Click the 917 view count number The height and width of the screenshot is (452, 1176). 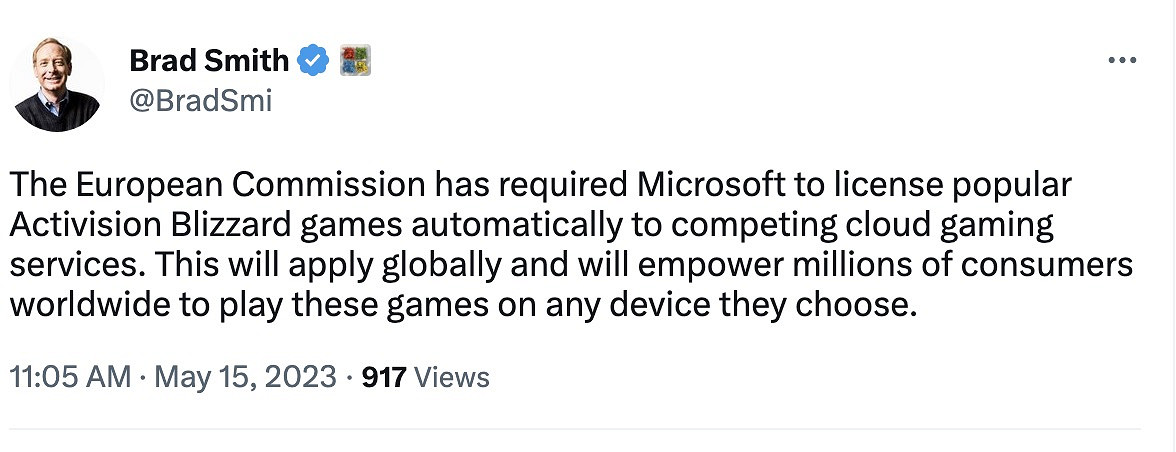383,377
